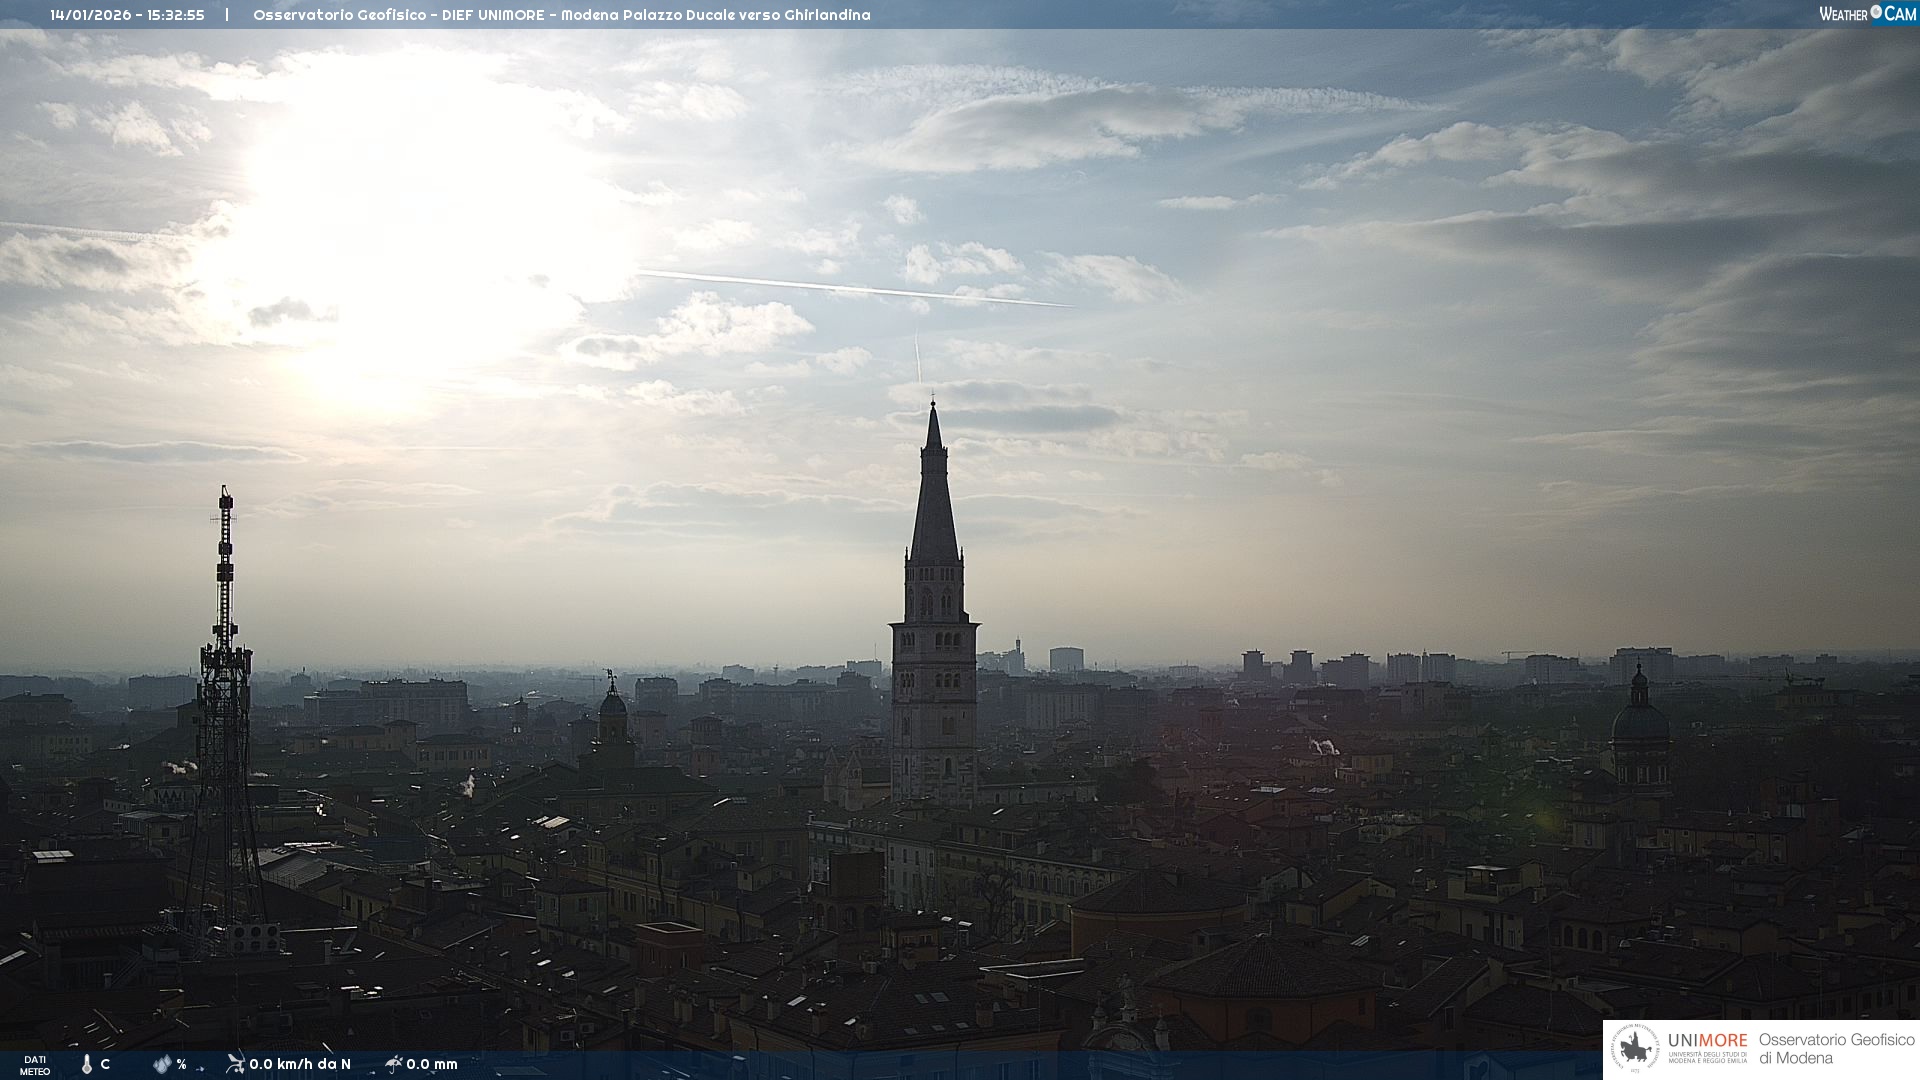Click the humidity percent symbol
The width and height of the screenshot is (1920, 1080).
(181, 1064)
